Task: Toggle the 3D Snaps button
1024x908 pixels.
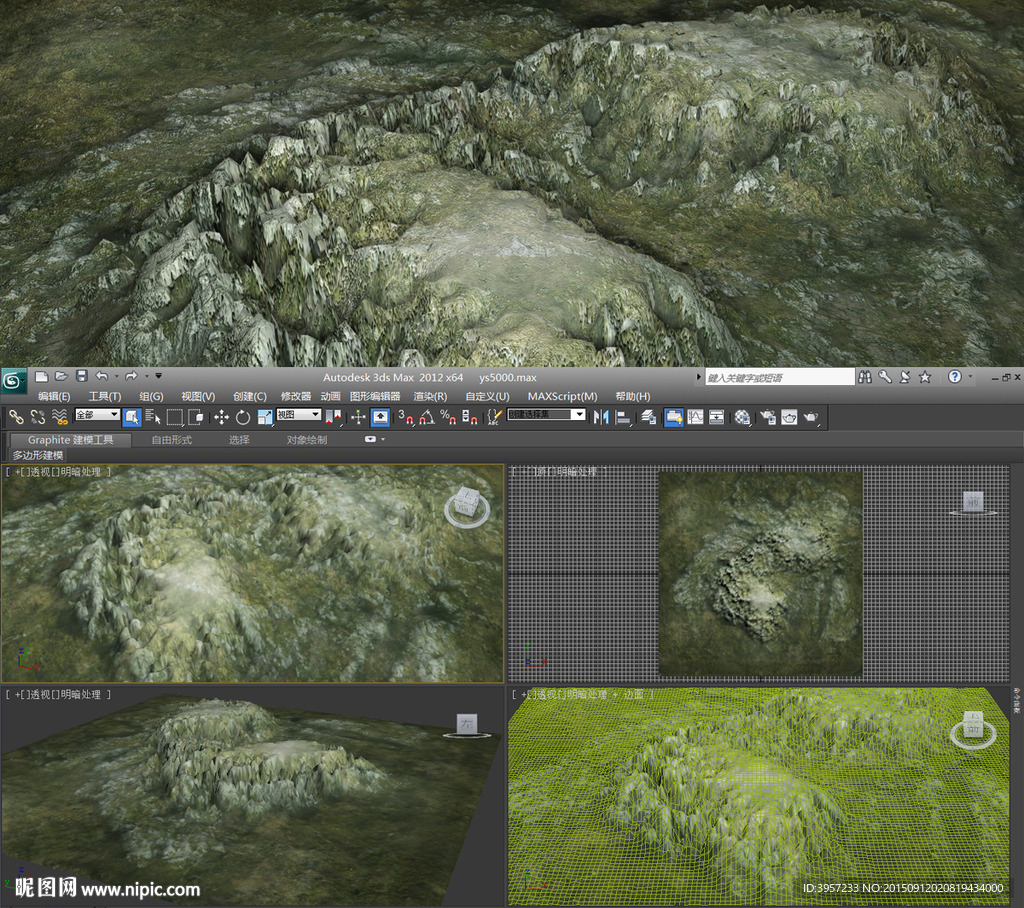Action: (x=405, y=417)
